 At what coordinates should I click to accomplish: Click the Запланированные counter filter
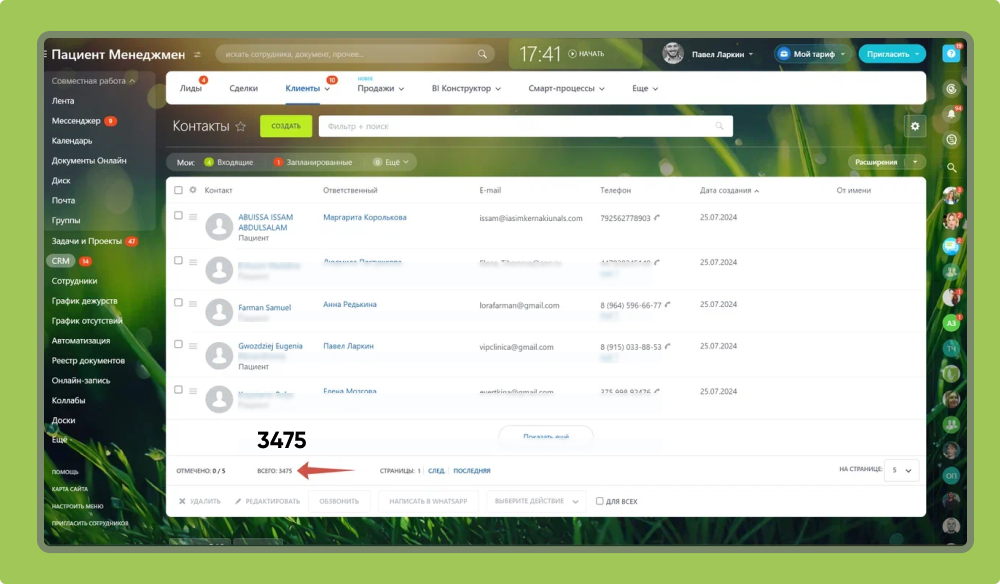[313, 162]
